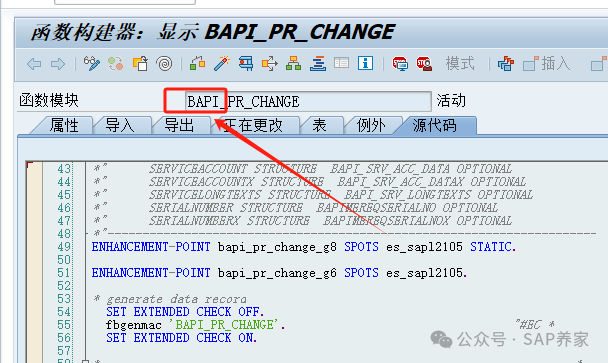Open the 例外 tab
This screenshot has height=363, width=608.
(x=371, y=125)
